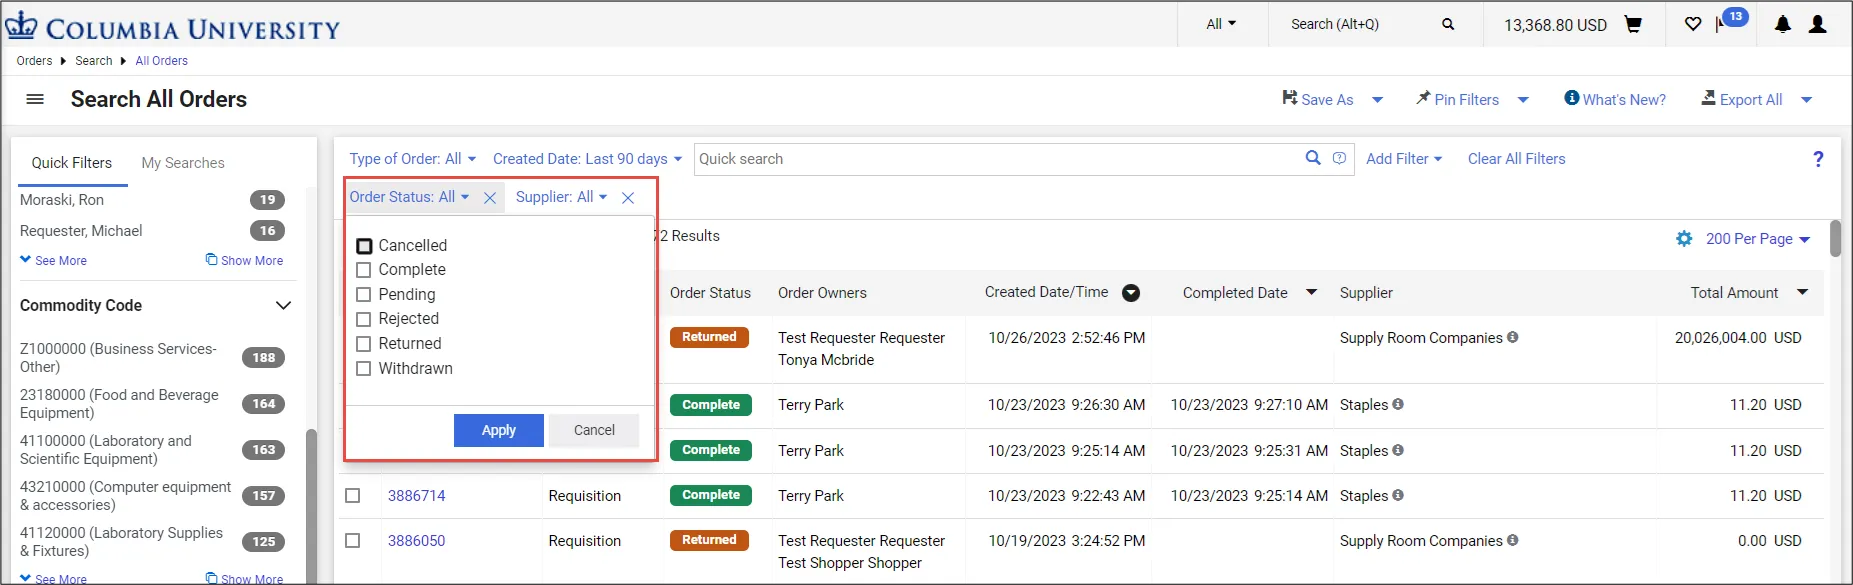1853x585 pixels.
Task: Click the Columbia University crown logo
Action: pyautogui.click(x=21, y=25)
